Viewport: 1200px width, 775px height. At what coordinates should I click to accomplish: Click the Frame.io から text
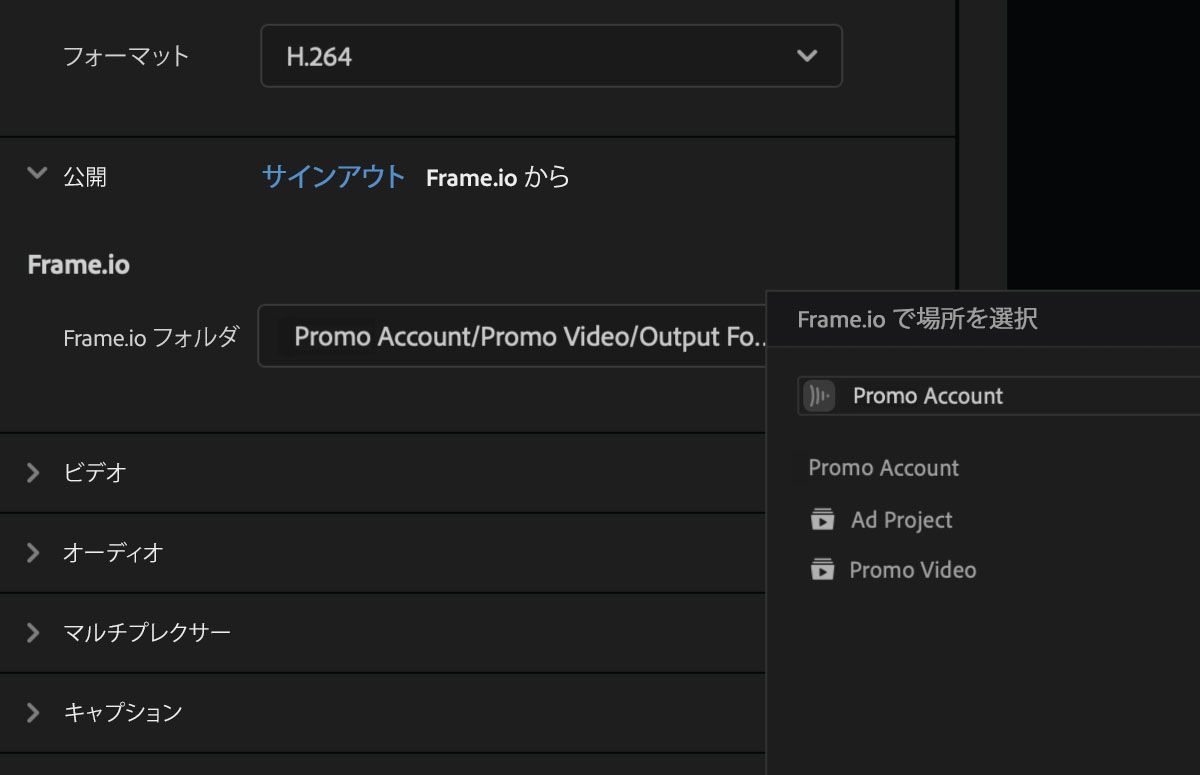[498, 177]
